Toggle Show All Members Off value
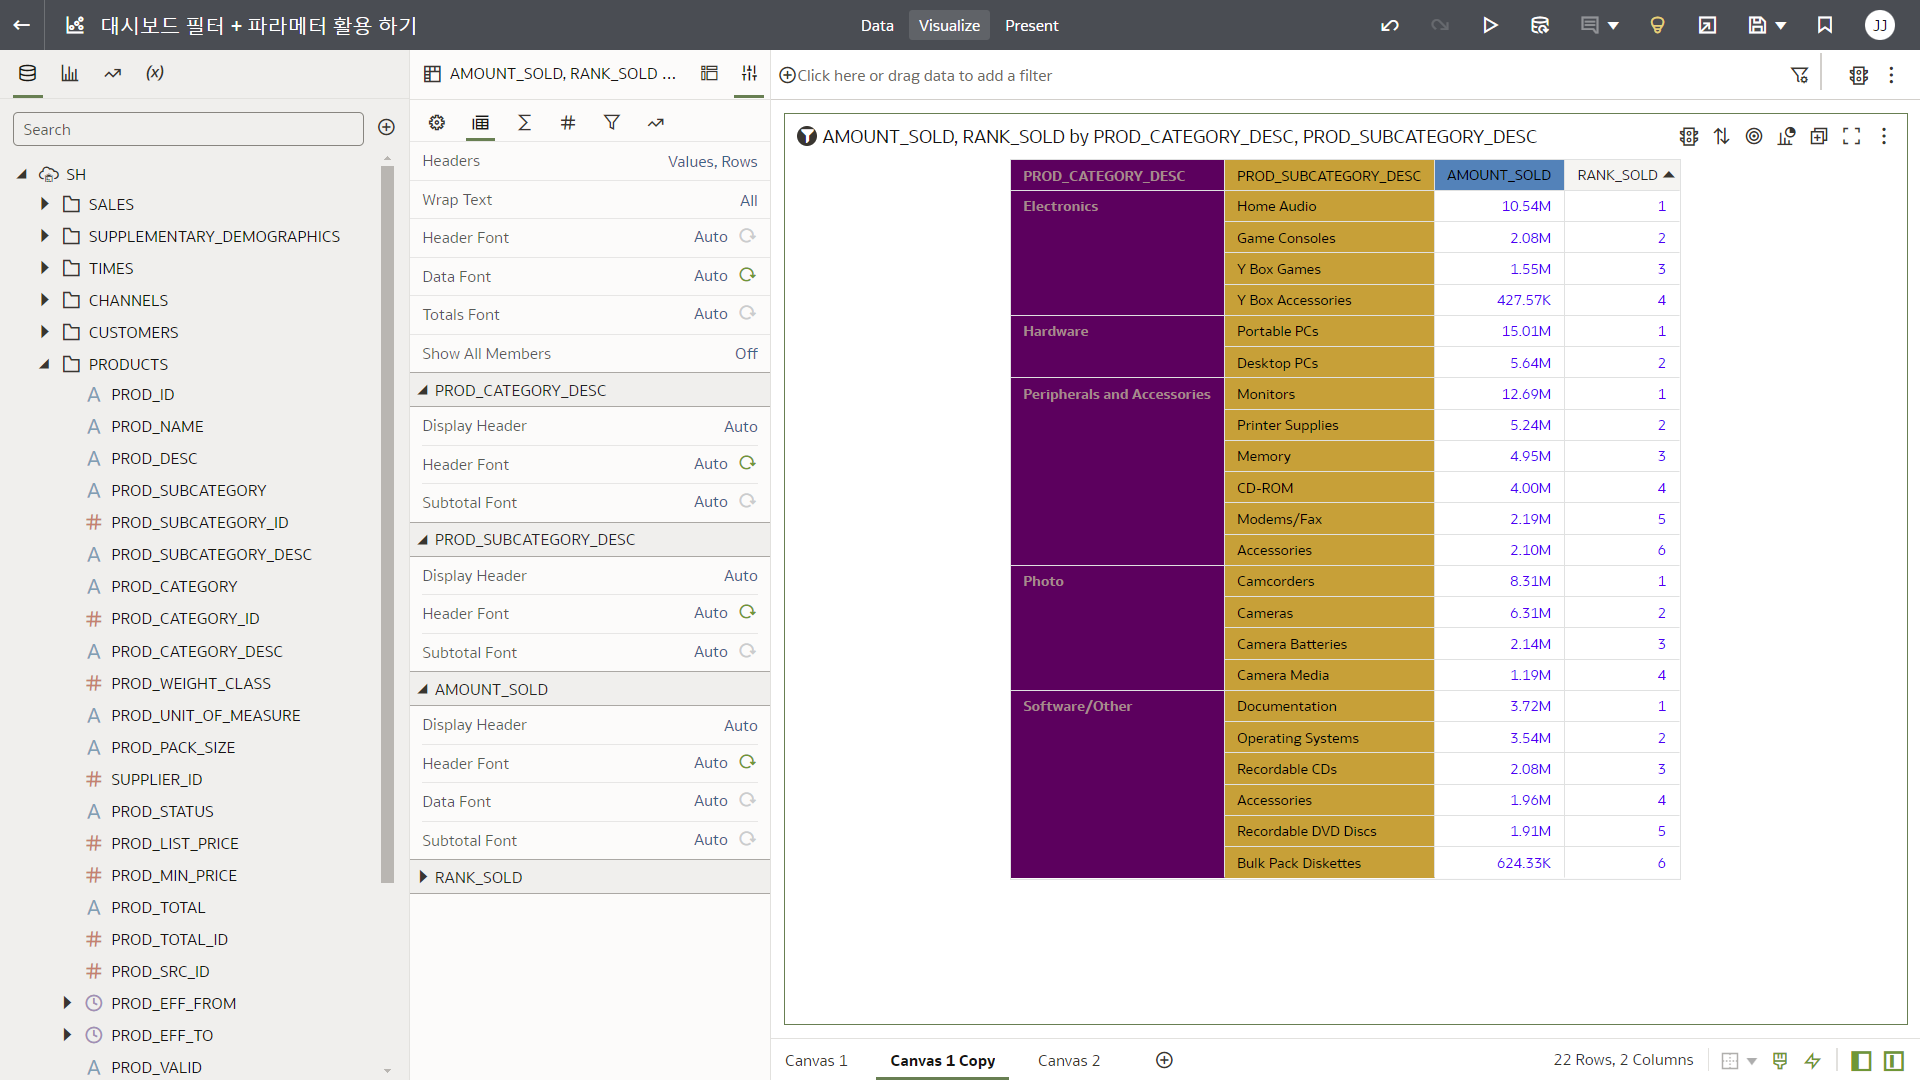Image resolution: width=1920 pixels, height=1080 pixels. pos(746,353)
